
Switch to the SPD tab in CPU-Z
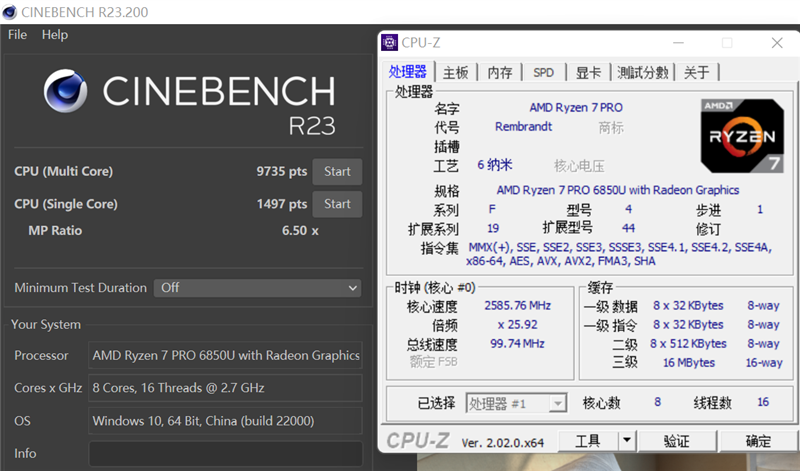[543, 72]
